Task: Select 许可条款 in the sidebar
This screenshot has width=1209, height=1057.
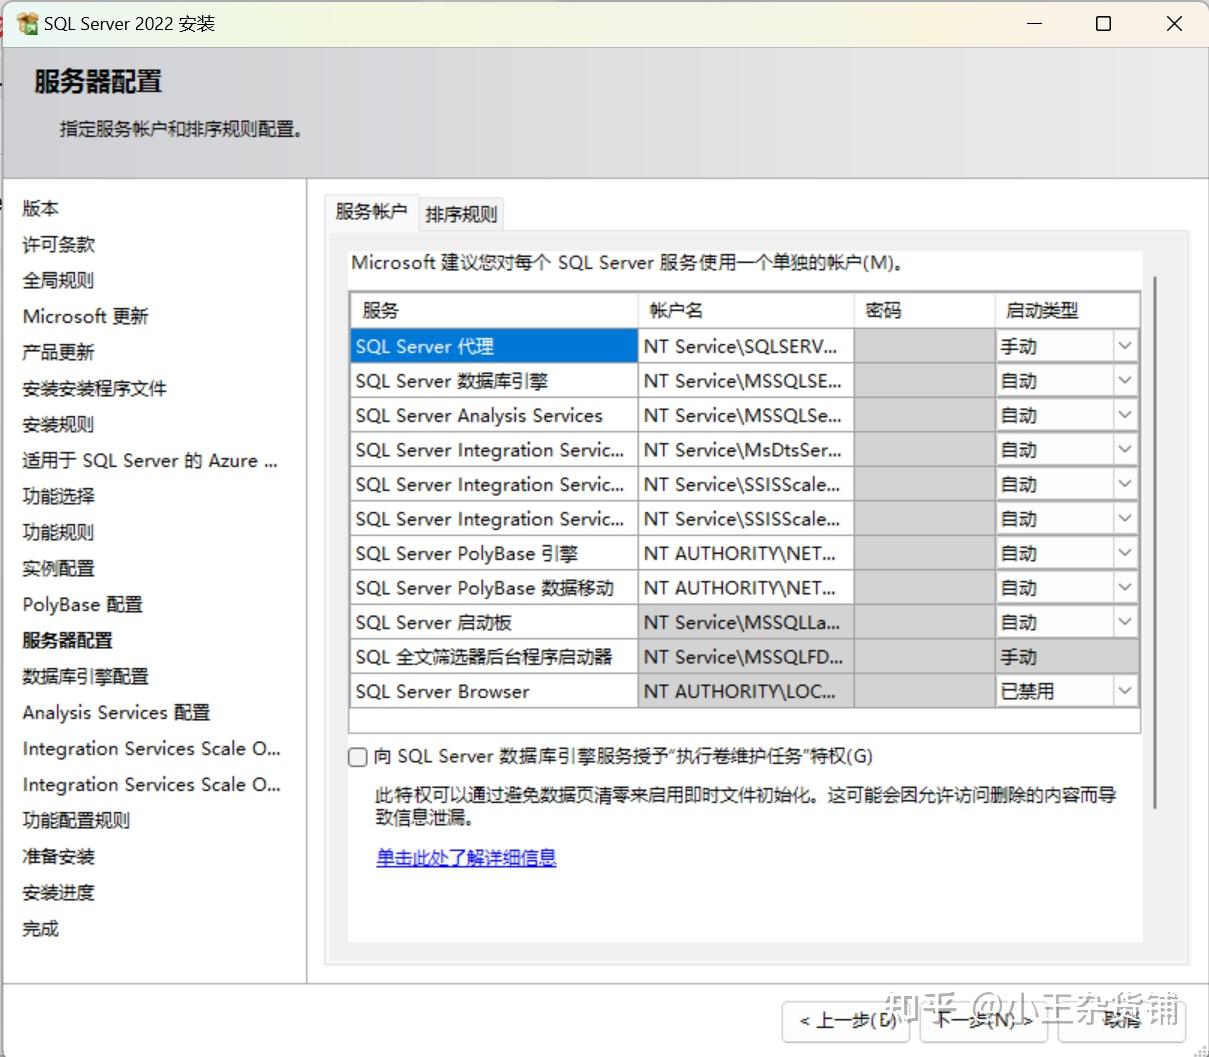Action: point(57,244)
